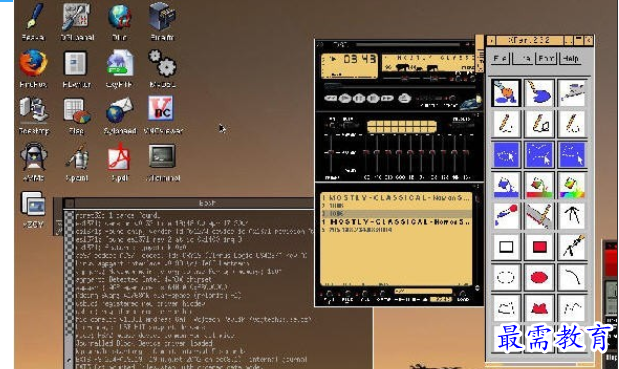Screen dimensions: 619x369
Task: Select the empty rectangle outline tool
Action: pyautogui.click(x=506, y=247)
